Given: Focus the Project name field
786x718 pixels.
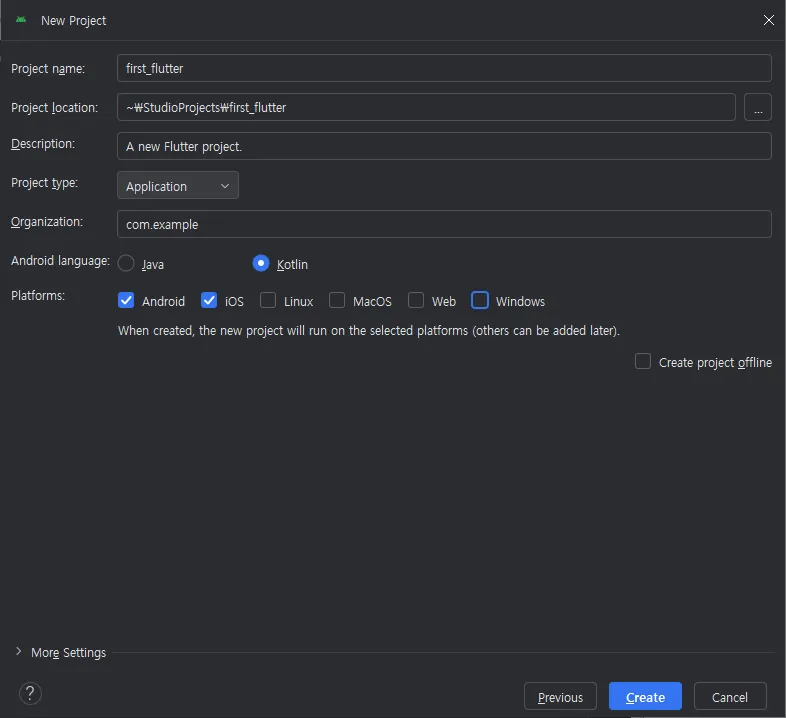Looking at the screenshot, I should (x=444, y=68).
